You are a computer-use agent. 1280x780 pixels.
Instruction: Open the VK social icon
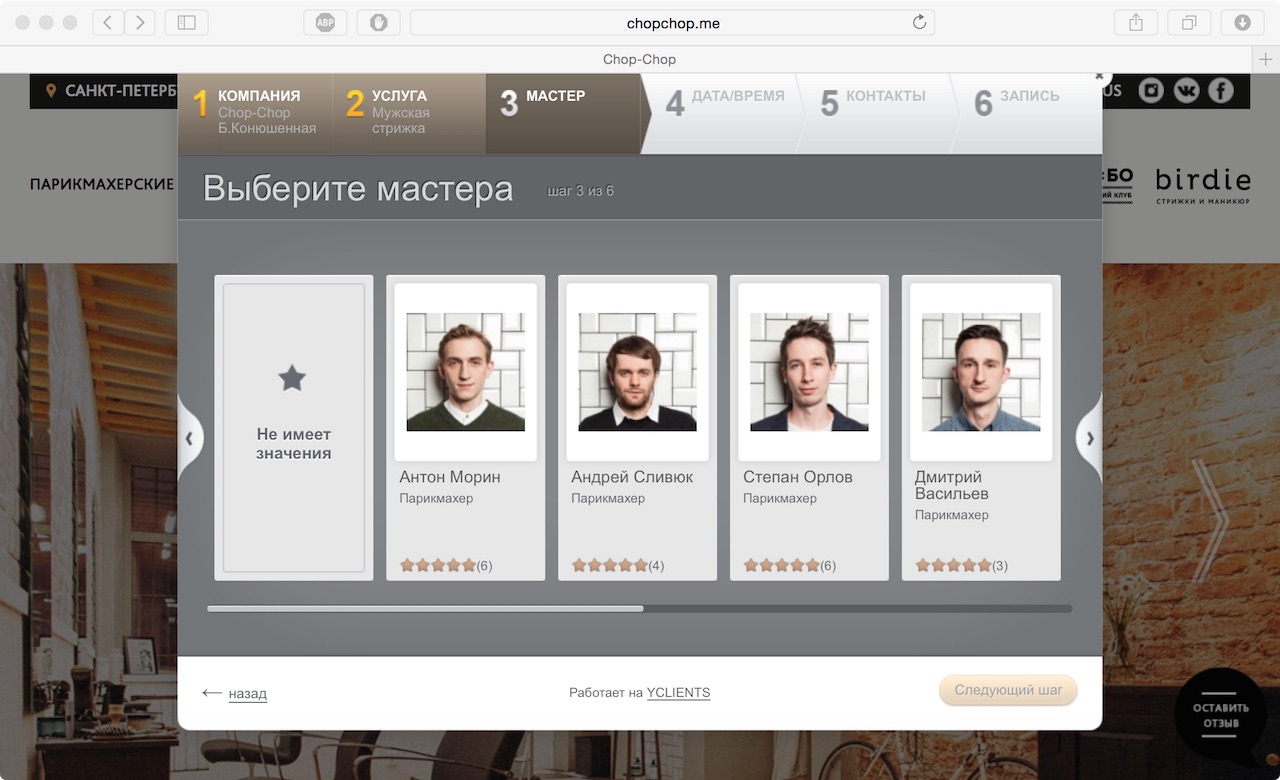pos(1187,91)
